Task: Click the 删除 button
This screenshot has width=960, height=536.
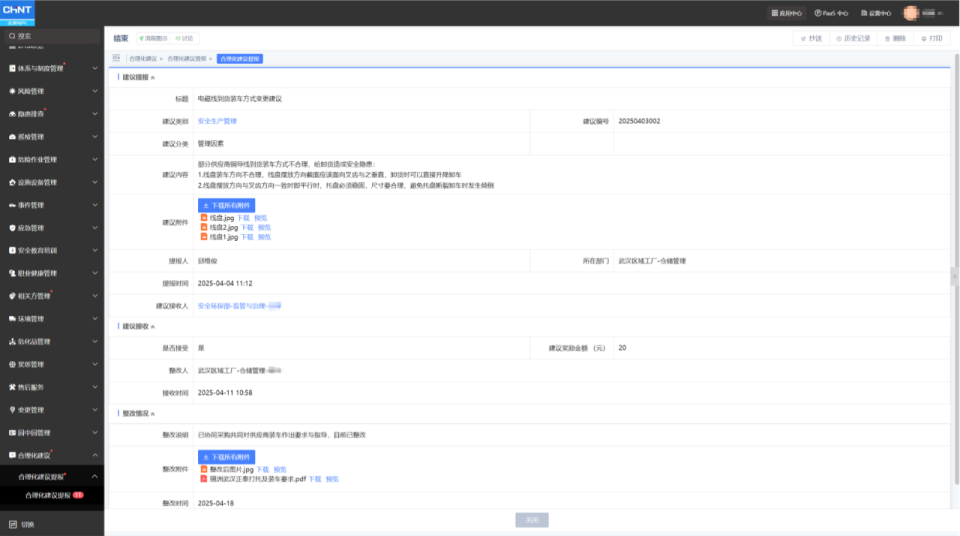Action: [x=895, y=39]
